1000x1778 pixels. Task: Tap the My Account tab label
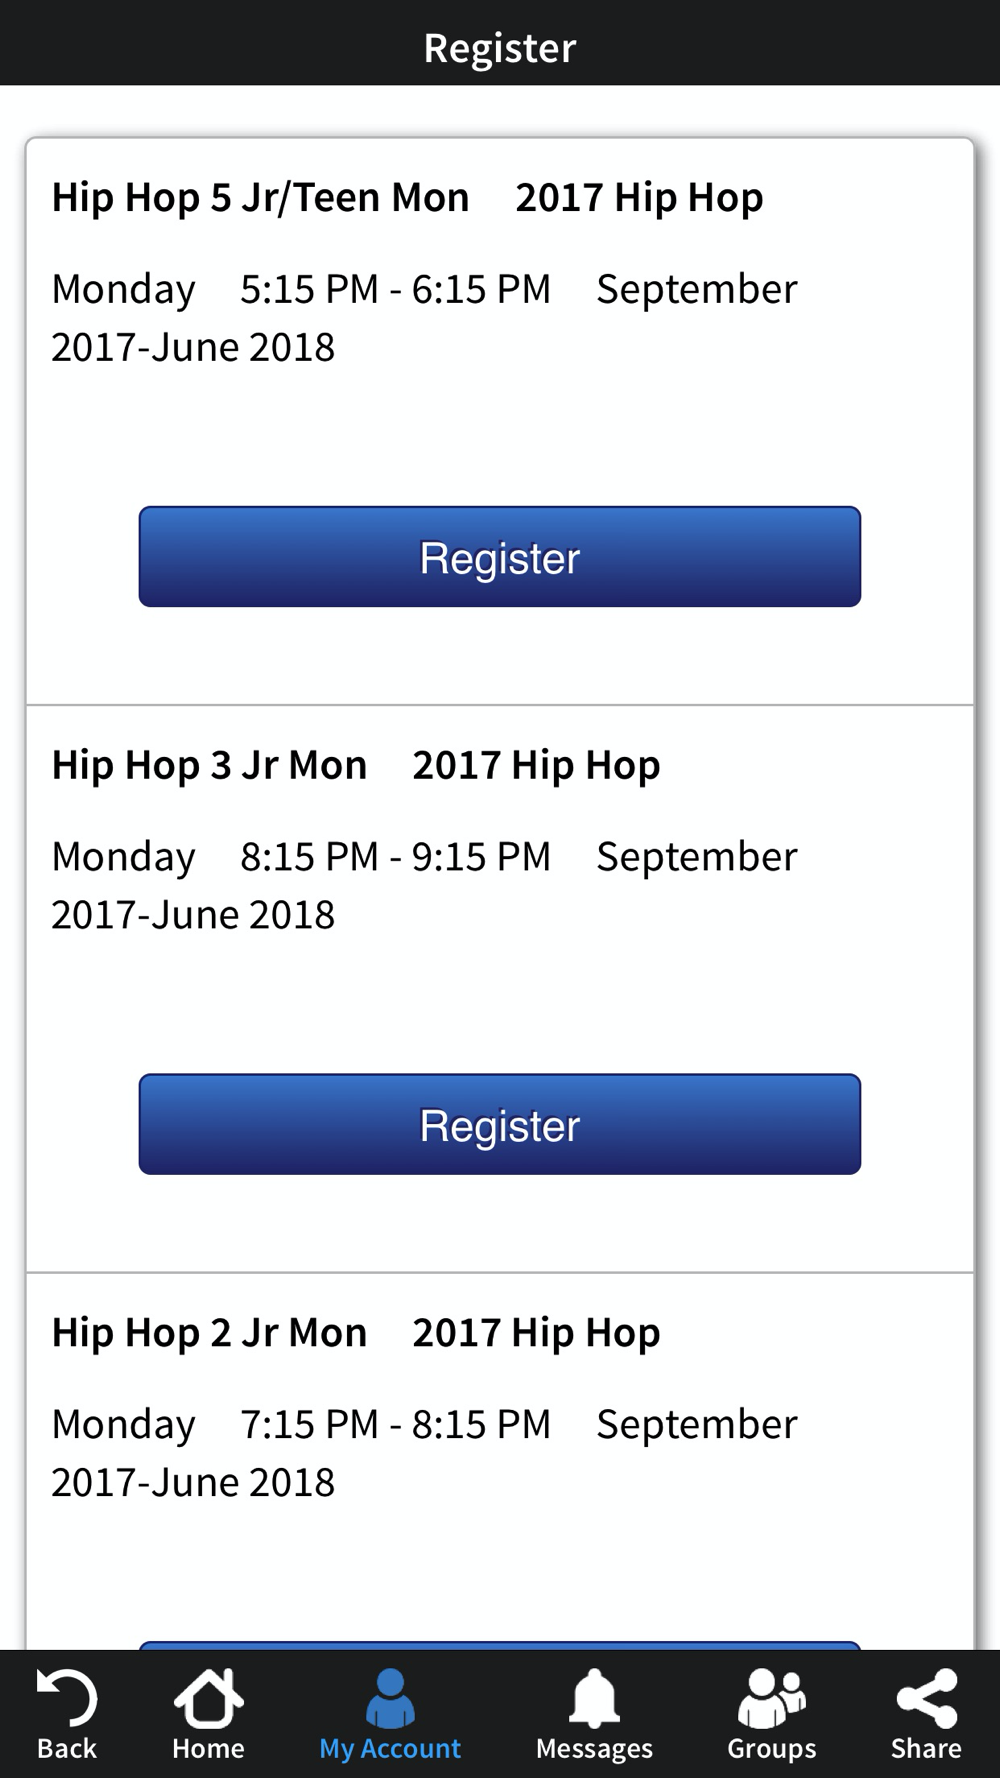[390, 1749]
